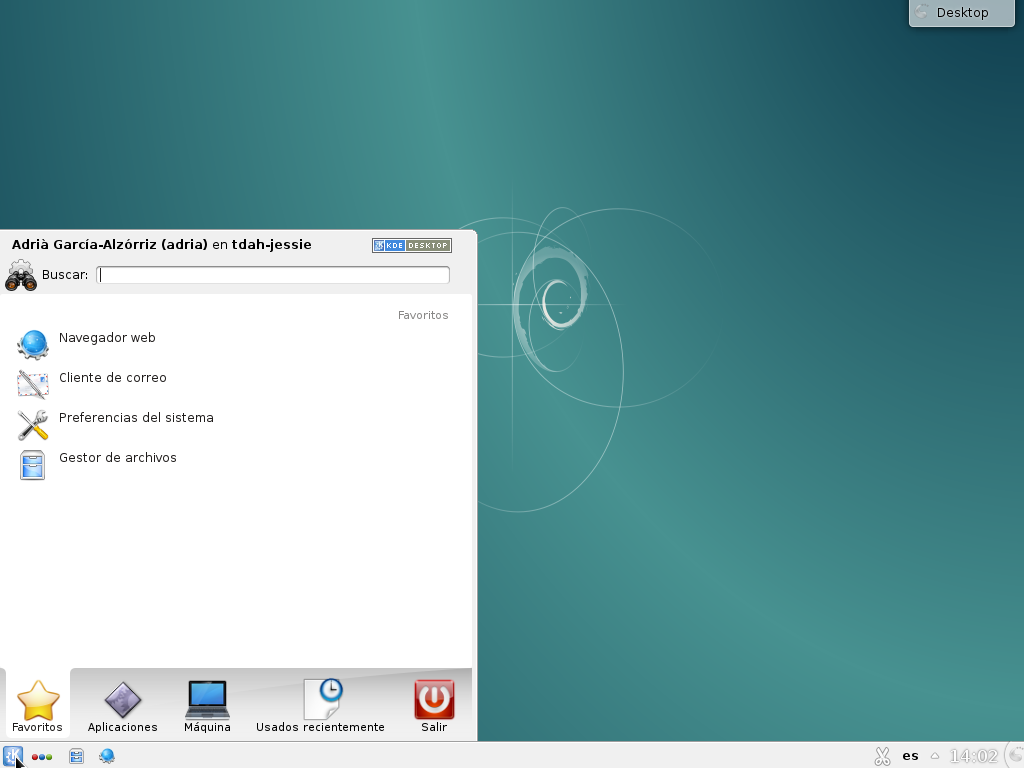Launch file manager from the bottom panel

[x=76, y=756]
